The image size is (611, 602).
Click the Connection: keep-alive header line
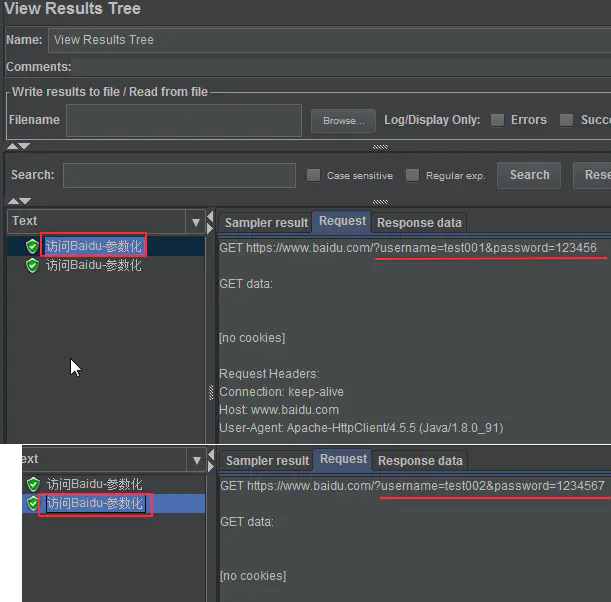coord(281,392)
